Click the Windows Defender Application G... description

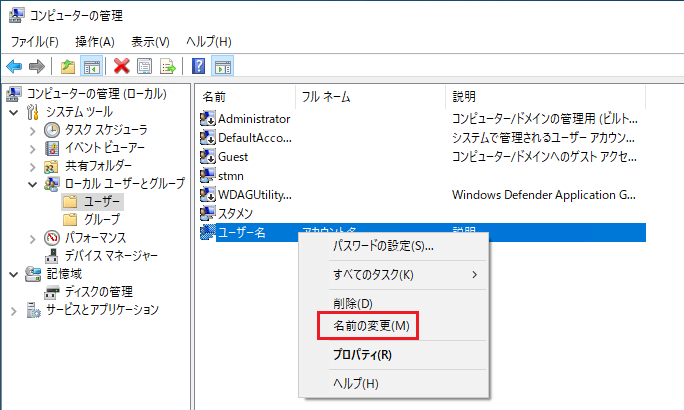[544, 195]
